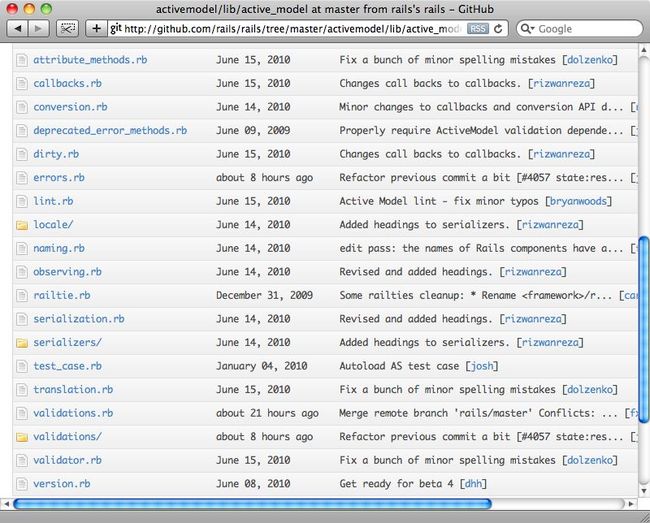Open bryanwoods author link in lint.rb row
This screenshot has height=523, width=650.
(578, 201)
